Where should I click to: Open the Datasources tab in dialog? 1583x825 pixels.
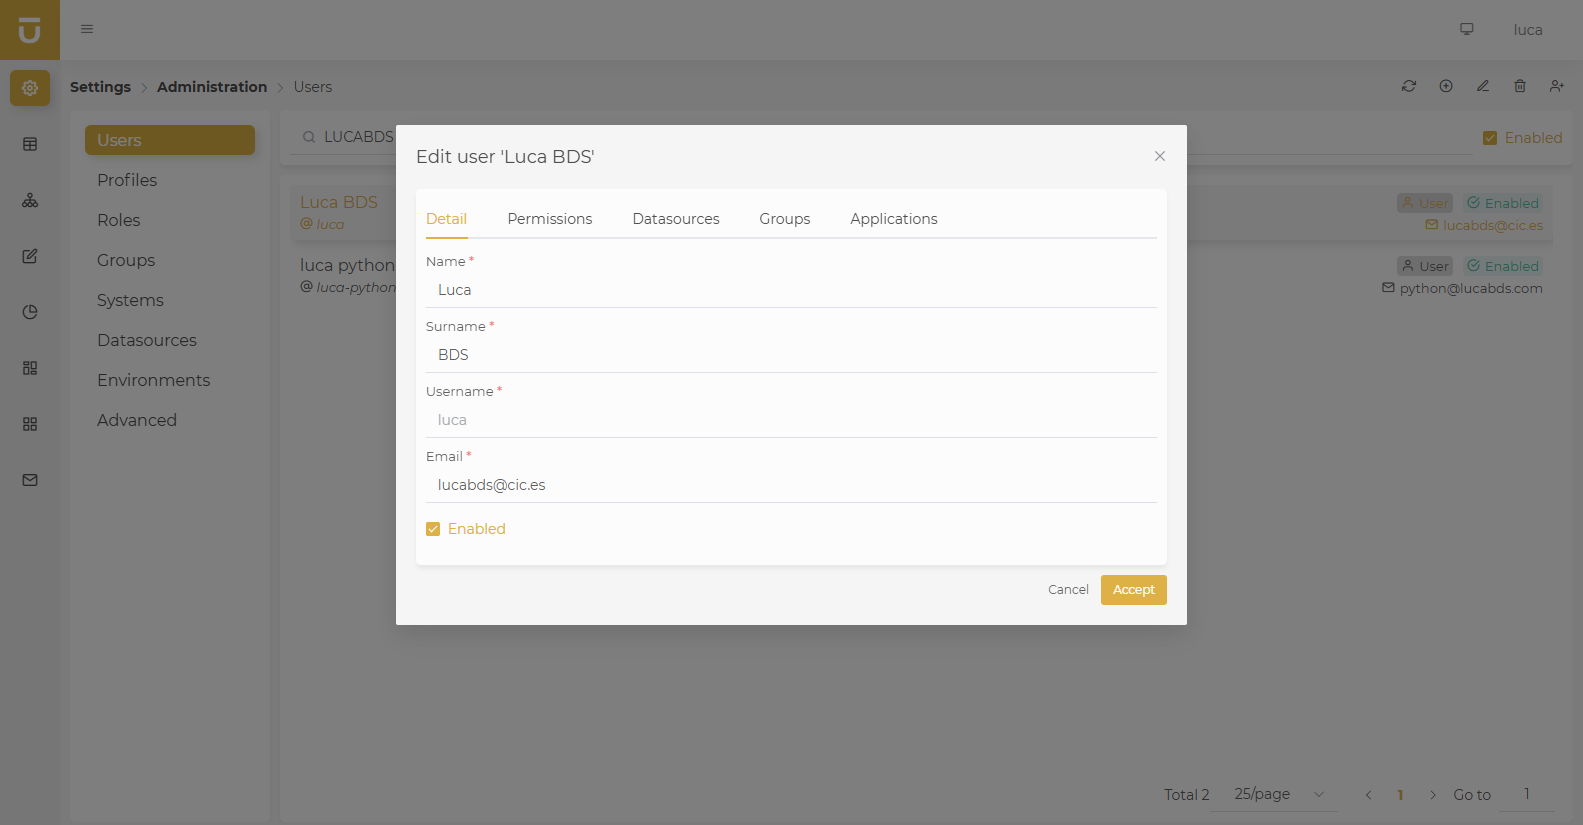click(x=675, y=219)
